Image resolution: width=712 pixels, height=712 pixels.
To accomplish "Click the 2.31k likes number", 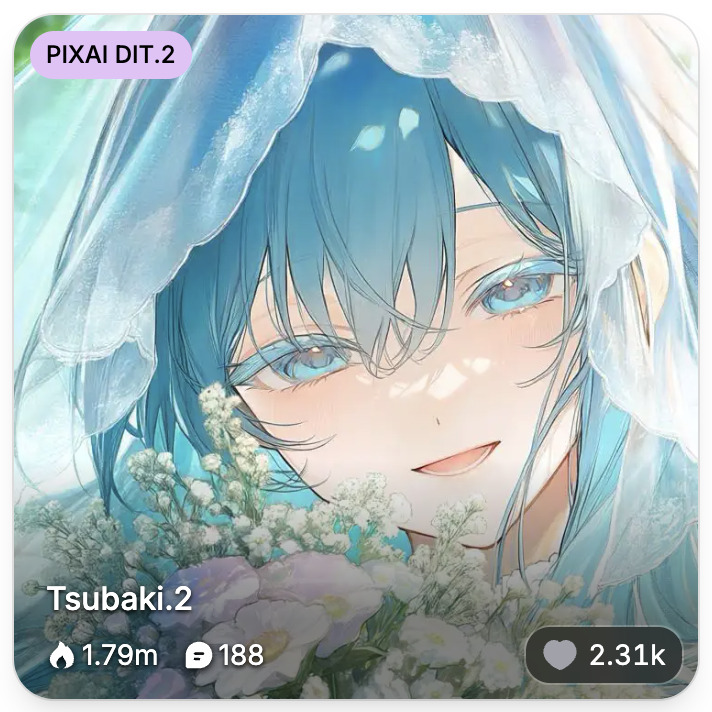I will pos(627,655).
